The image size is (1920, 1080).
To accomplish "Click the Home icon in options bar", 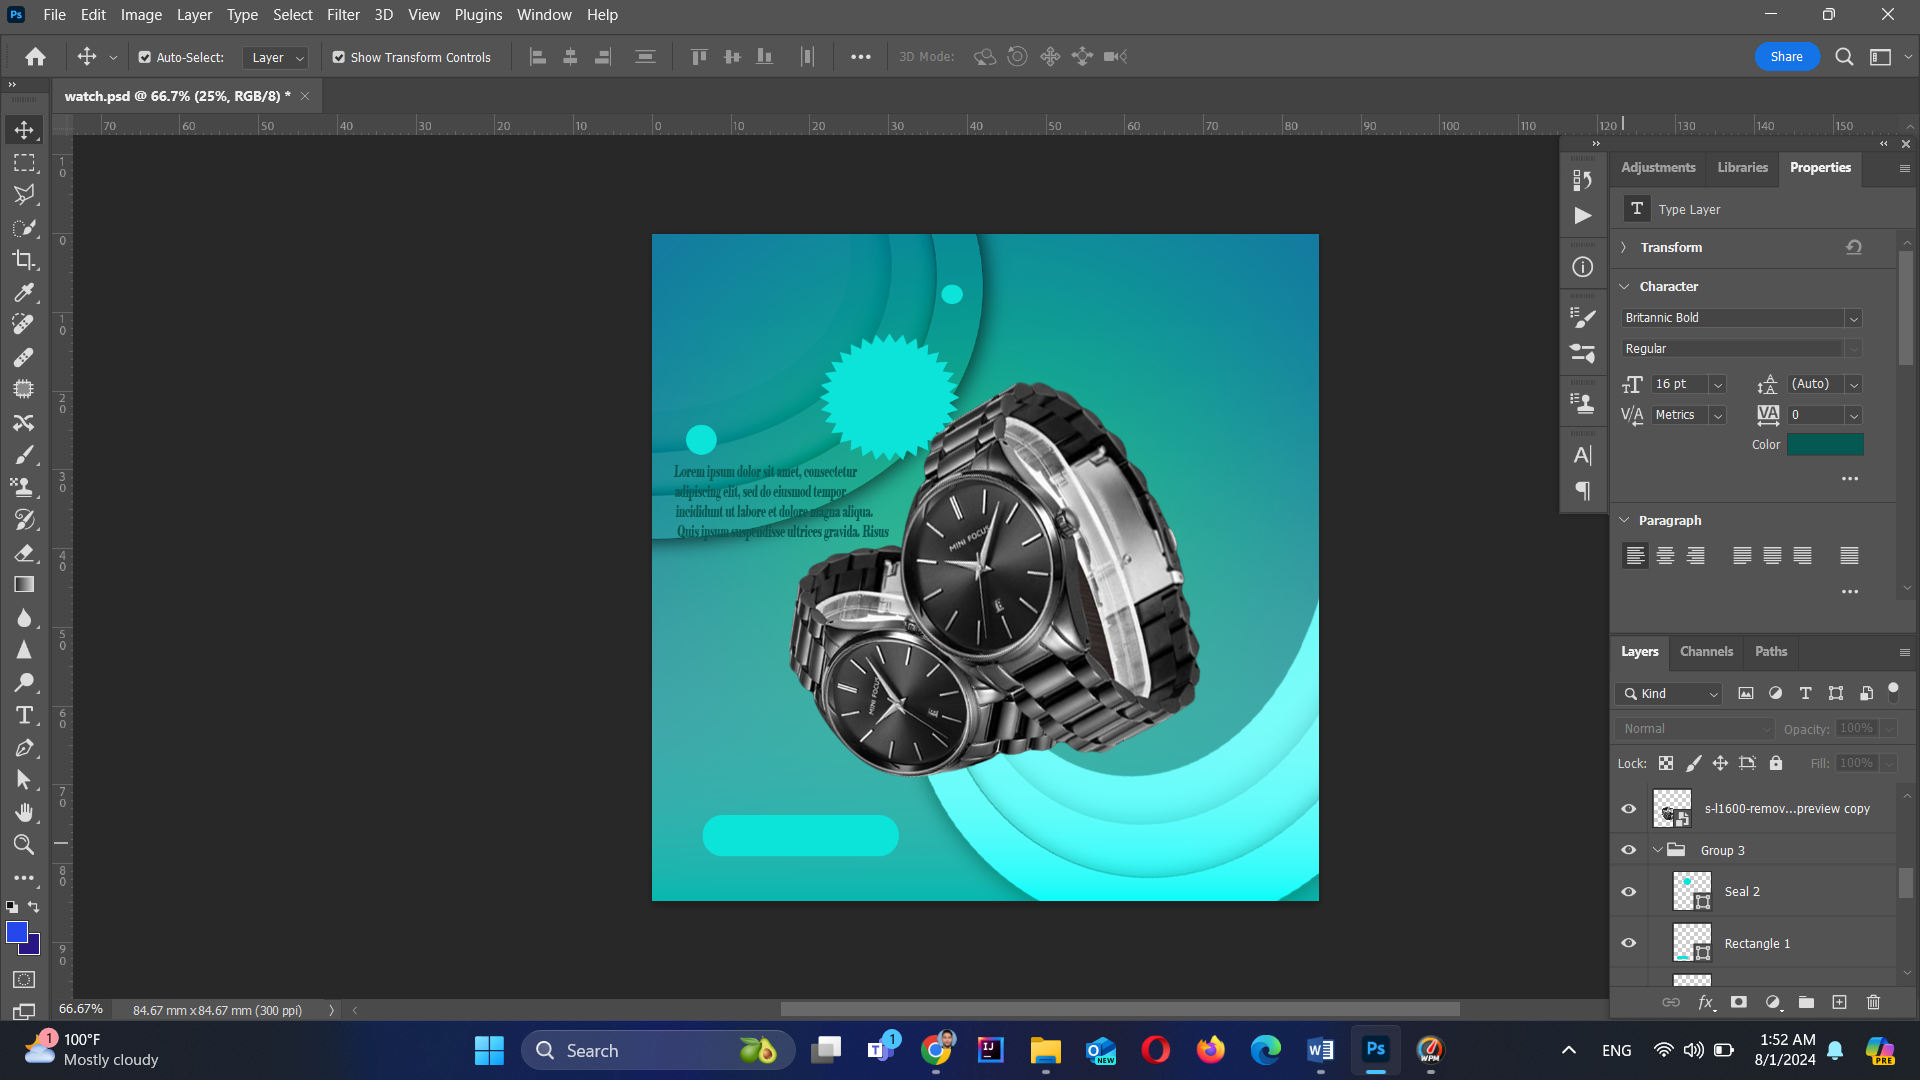I will click(x=36, y=57).
